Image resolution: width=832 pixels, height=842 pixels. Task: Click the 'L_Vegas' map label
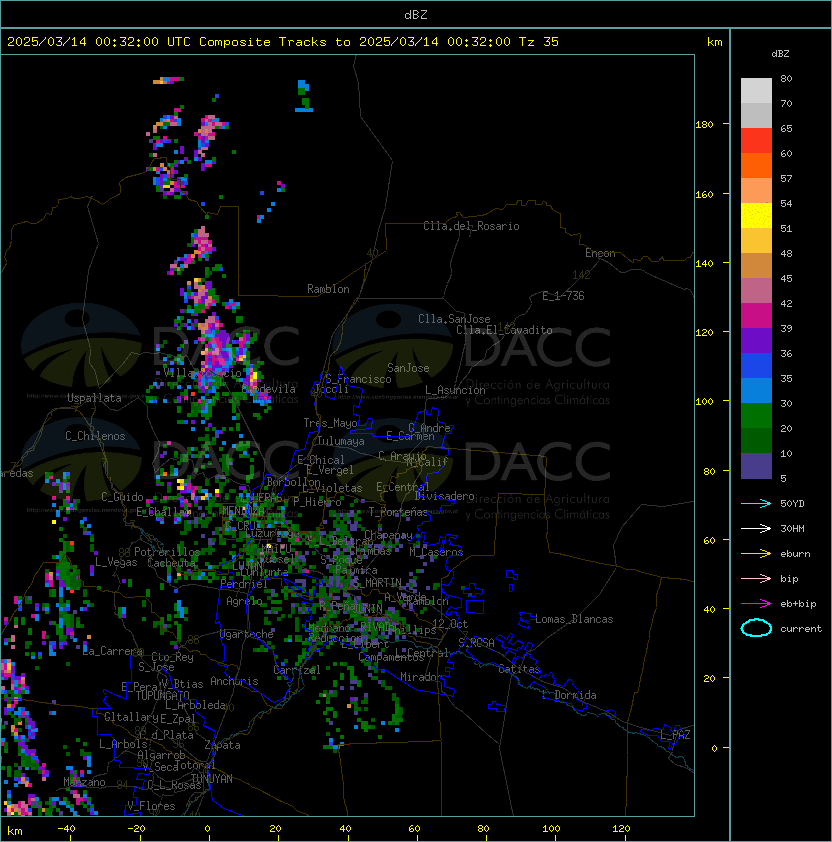click(116, 562)
